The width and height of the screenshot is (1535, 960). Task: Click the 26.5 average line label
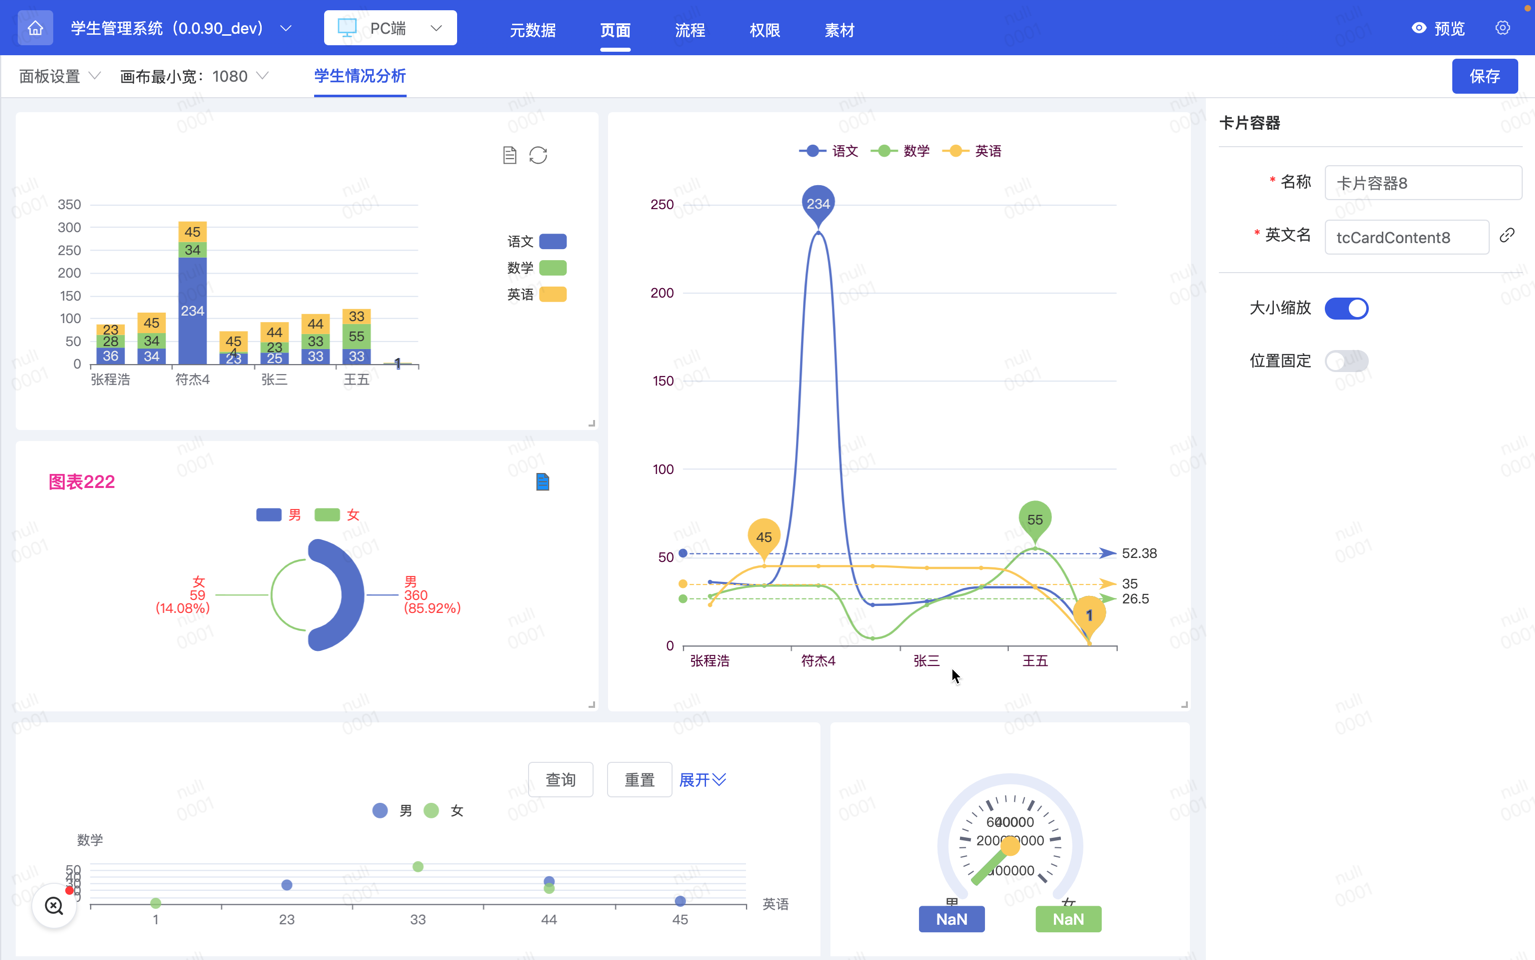point(1135,599)
